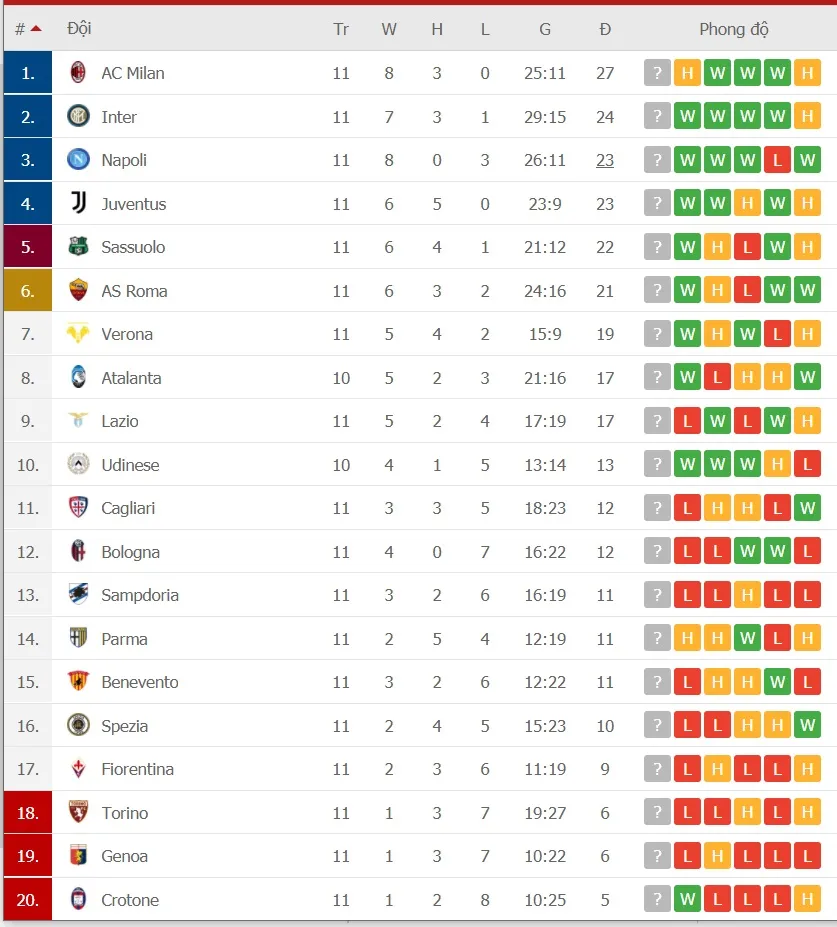Screen dimensions: 837x927
Task: Open Napoli's underlined 23 points link
Action: click(x=605, y=159)
